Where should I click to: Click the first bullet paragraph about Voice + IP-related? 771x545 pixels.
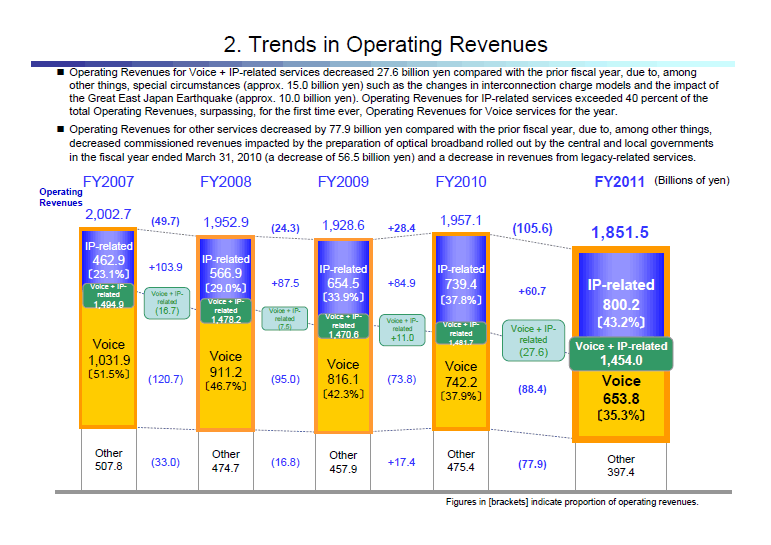pyautogui.click(x=393, y=91)
